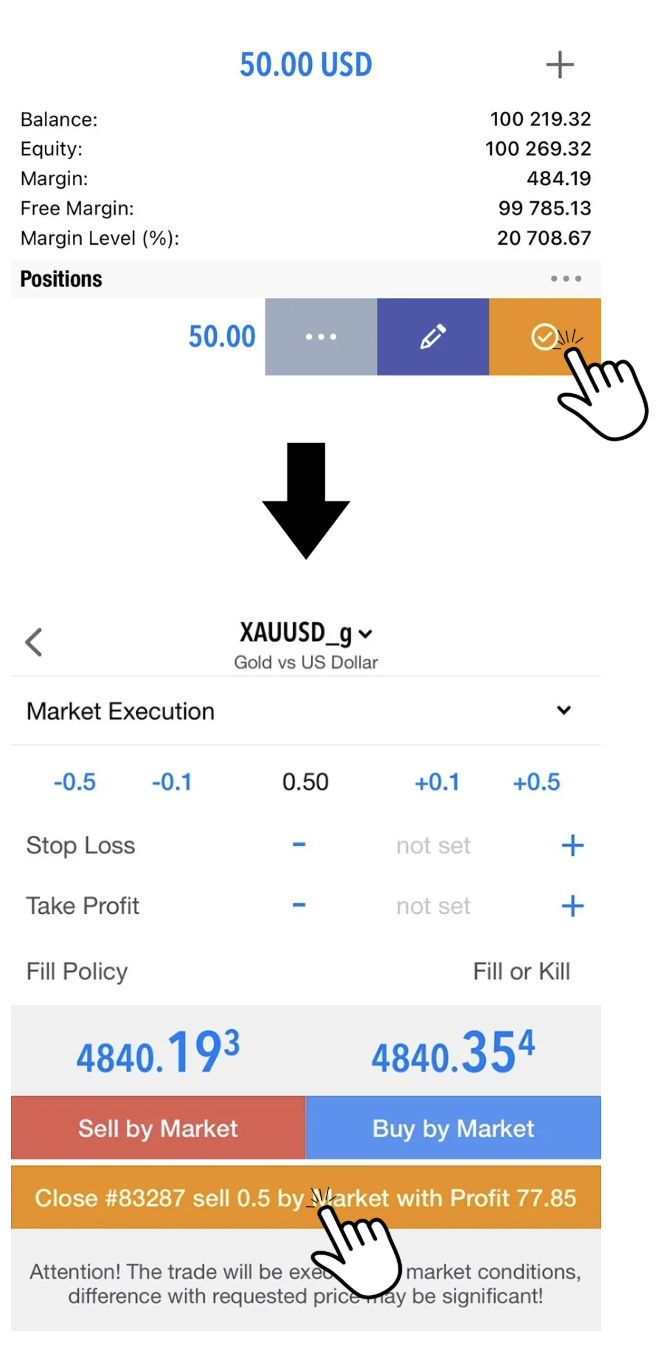Open the Positions three-dot options menu
Screen dimensions: 656x1350
[x=565, y=279]
